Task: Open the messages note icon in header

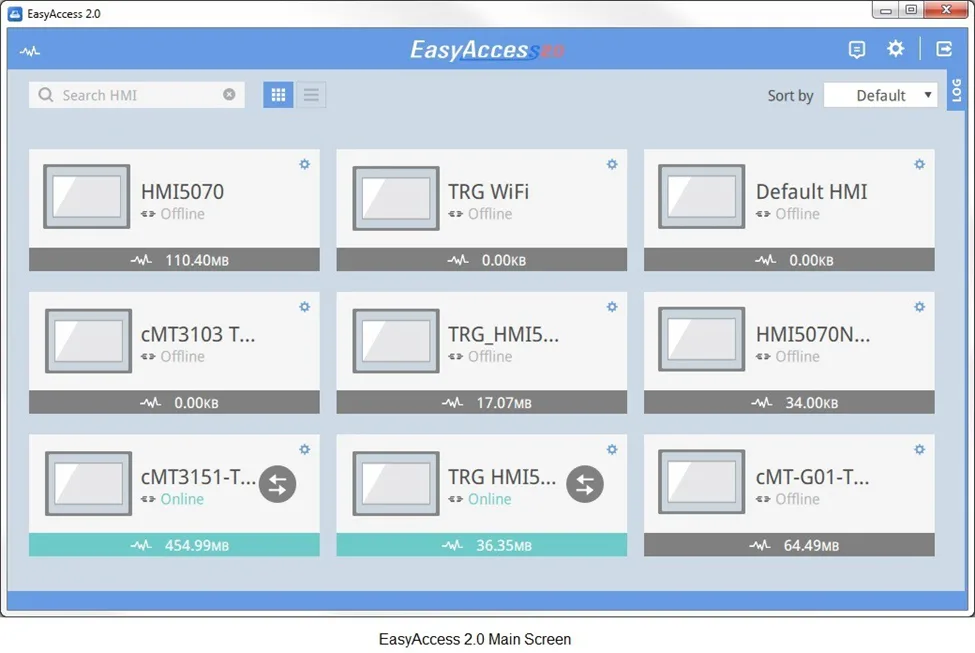Action: (x=857, y=49)
